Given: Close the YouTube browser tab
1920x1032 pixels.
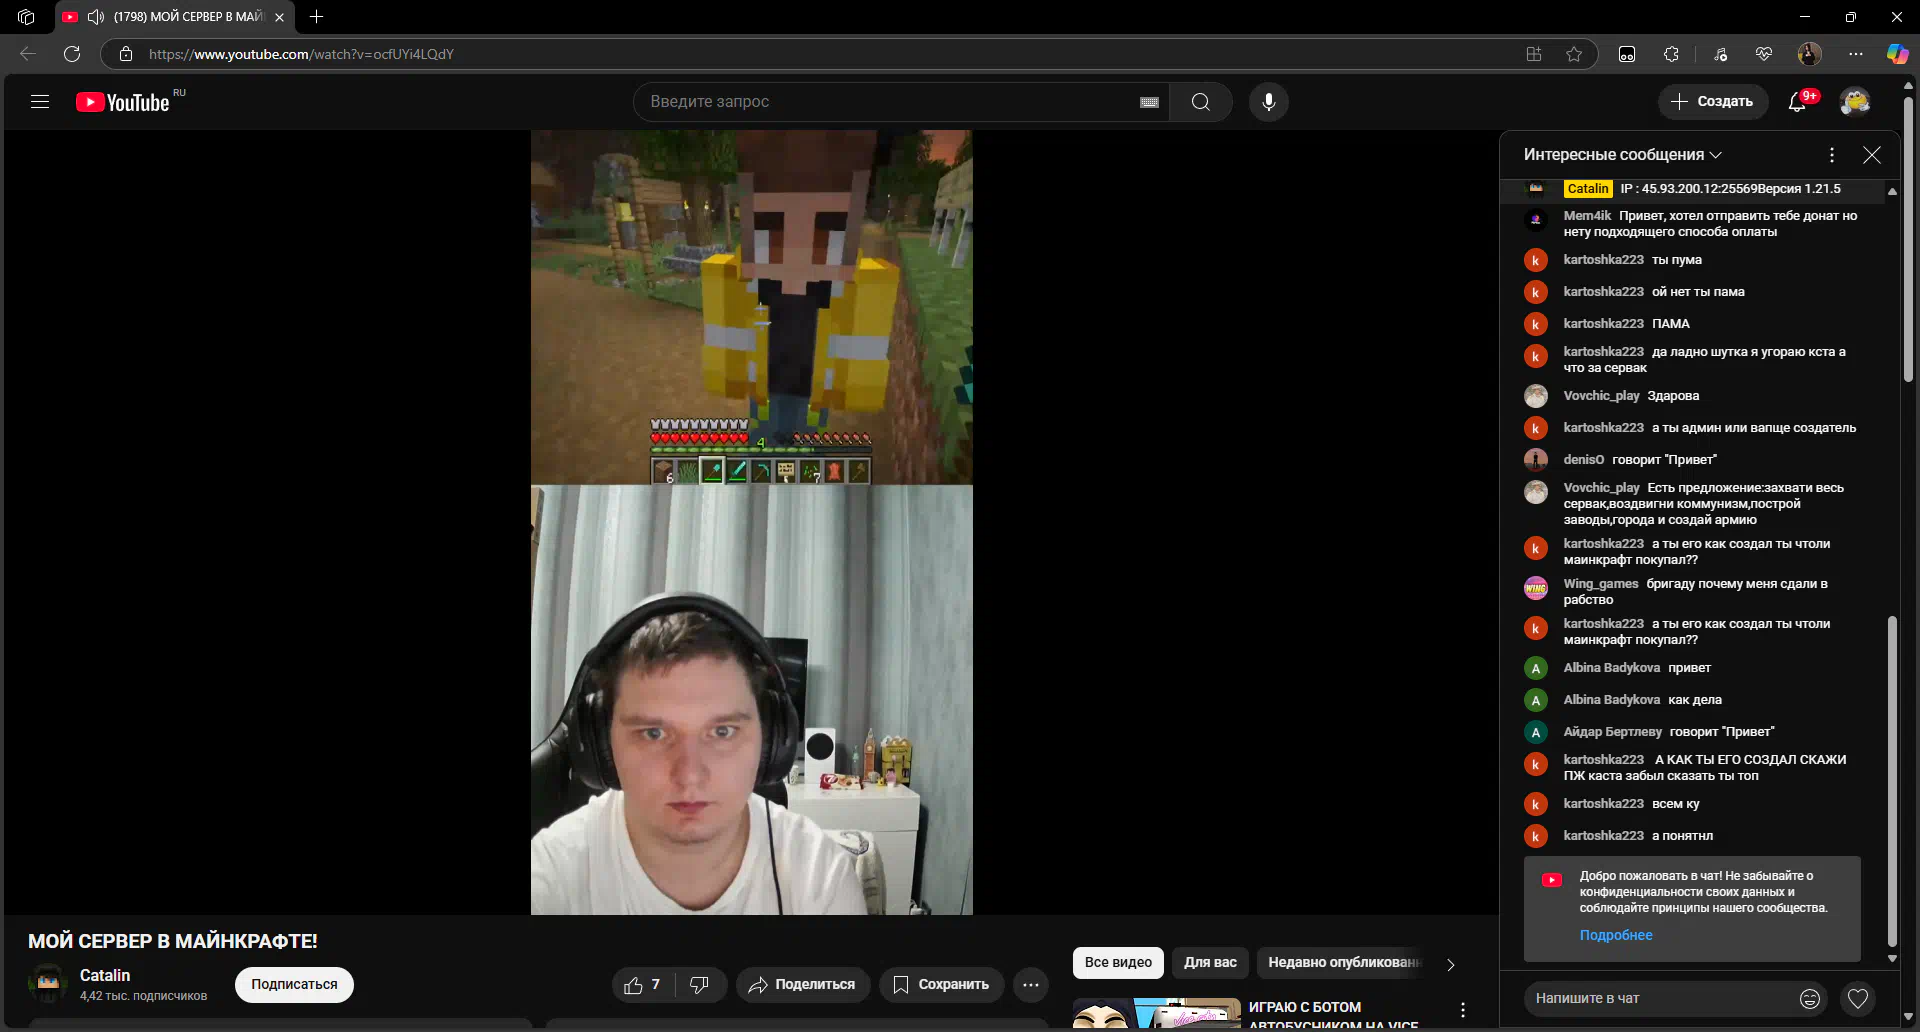Looking at the screenshot, I should pos(280,17).
